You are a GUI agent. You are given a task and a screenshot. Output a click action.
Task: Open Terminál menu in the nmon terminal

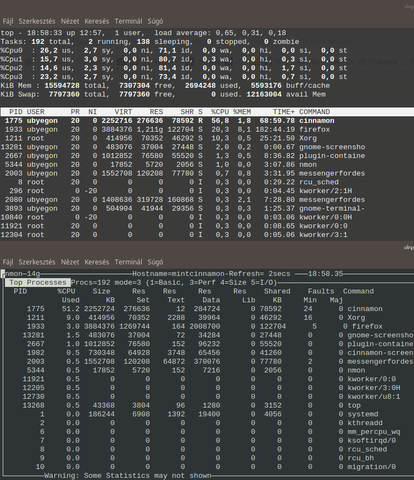(128, 262)
